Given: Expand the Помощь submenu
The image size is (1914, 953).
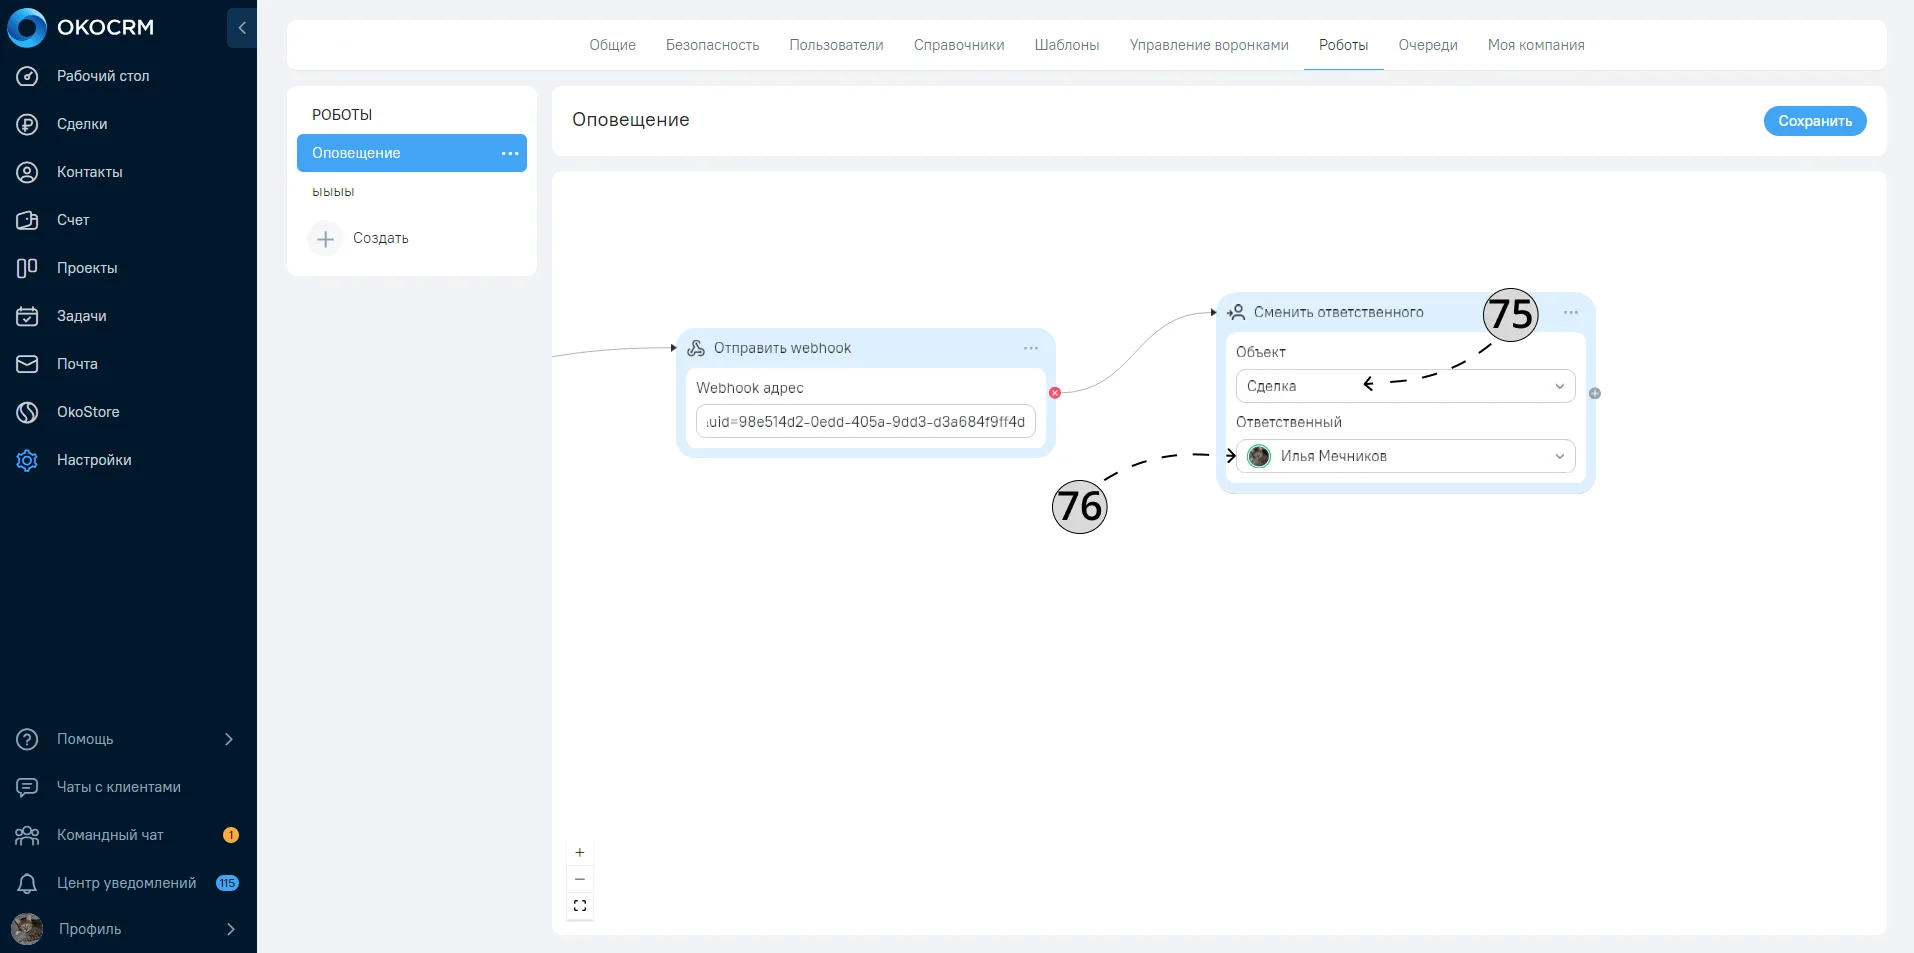Looking at the screenshot, I should (x=229, y=739).
